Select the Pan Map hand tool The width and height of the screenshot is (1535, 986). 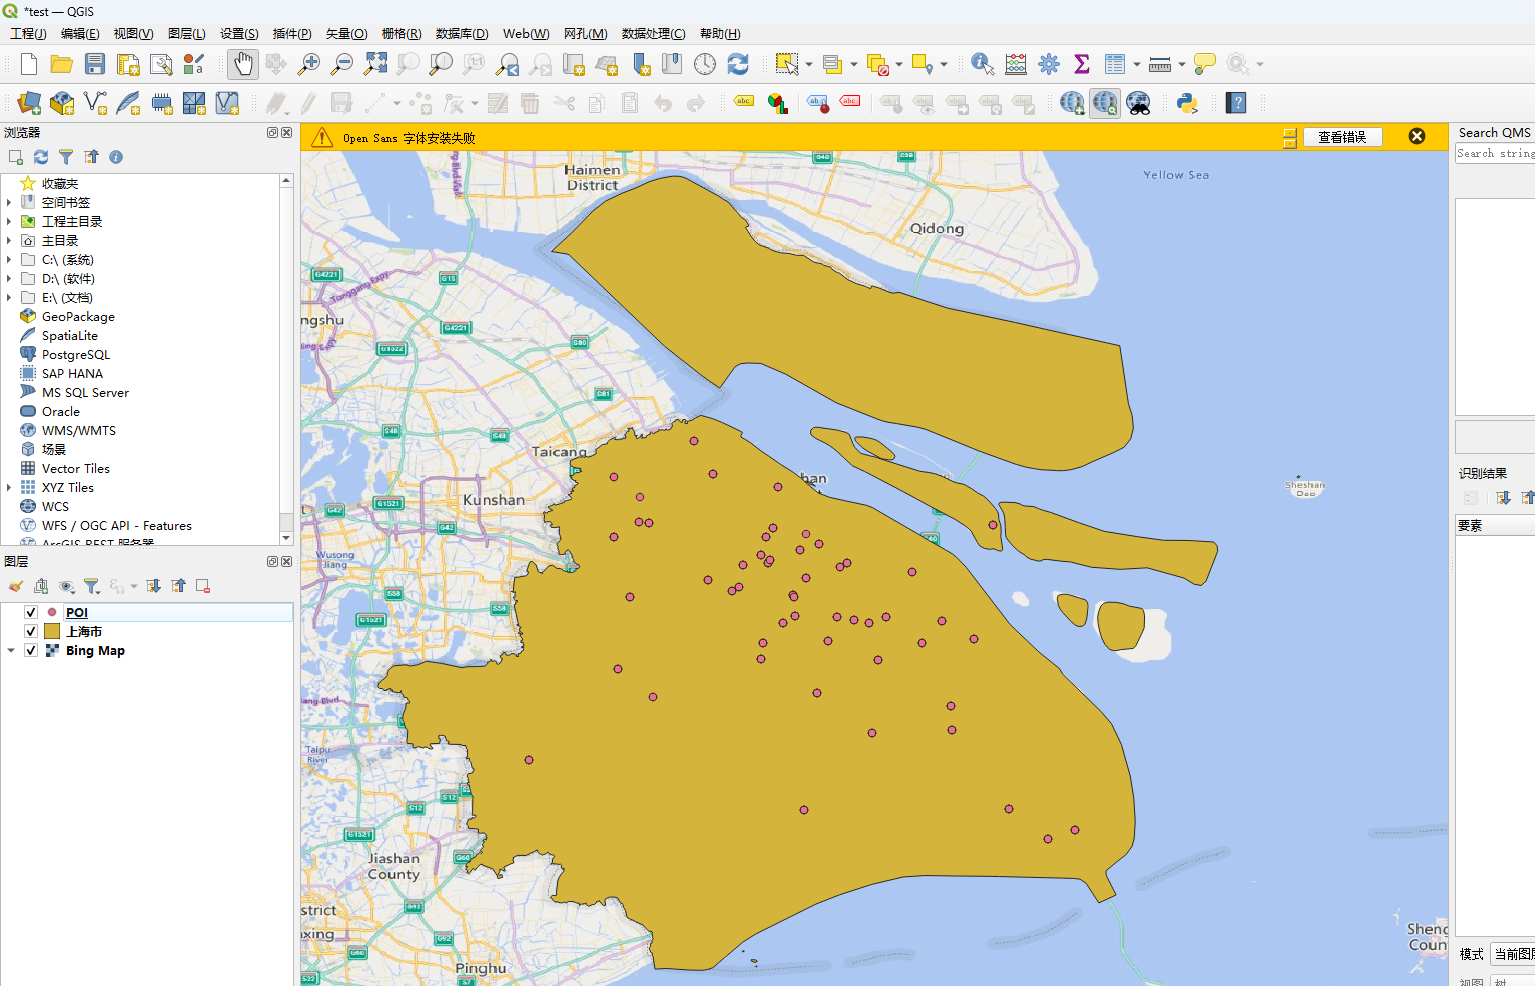[243, 64]
